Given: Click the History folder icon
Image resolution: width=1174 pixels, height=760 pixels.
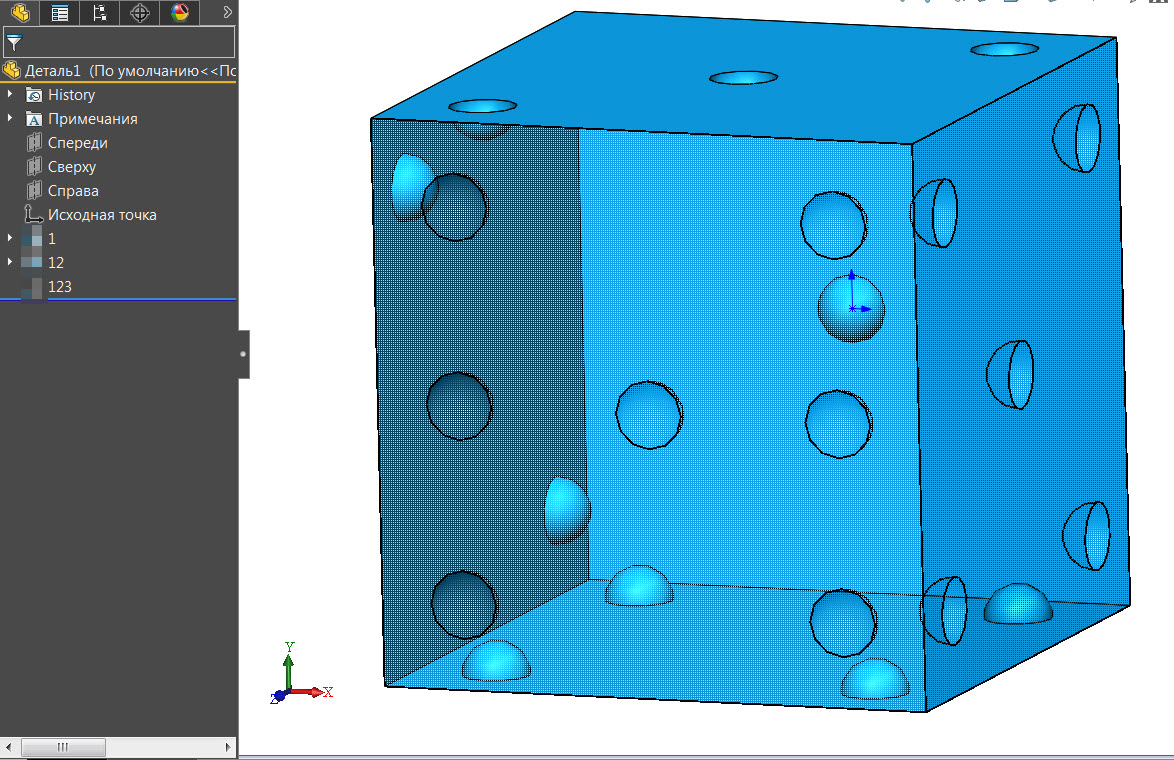Looking at the screenshot, I should click(33, 94).
